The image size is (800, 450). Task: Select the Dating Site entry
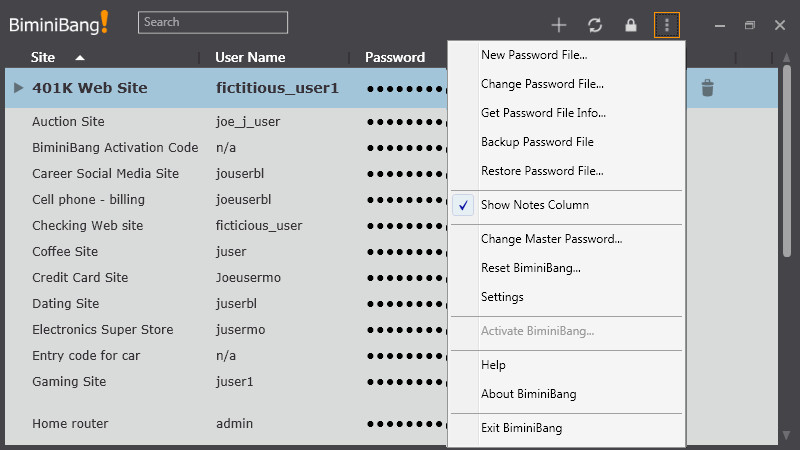[x=65, y=304]
